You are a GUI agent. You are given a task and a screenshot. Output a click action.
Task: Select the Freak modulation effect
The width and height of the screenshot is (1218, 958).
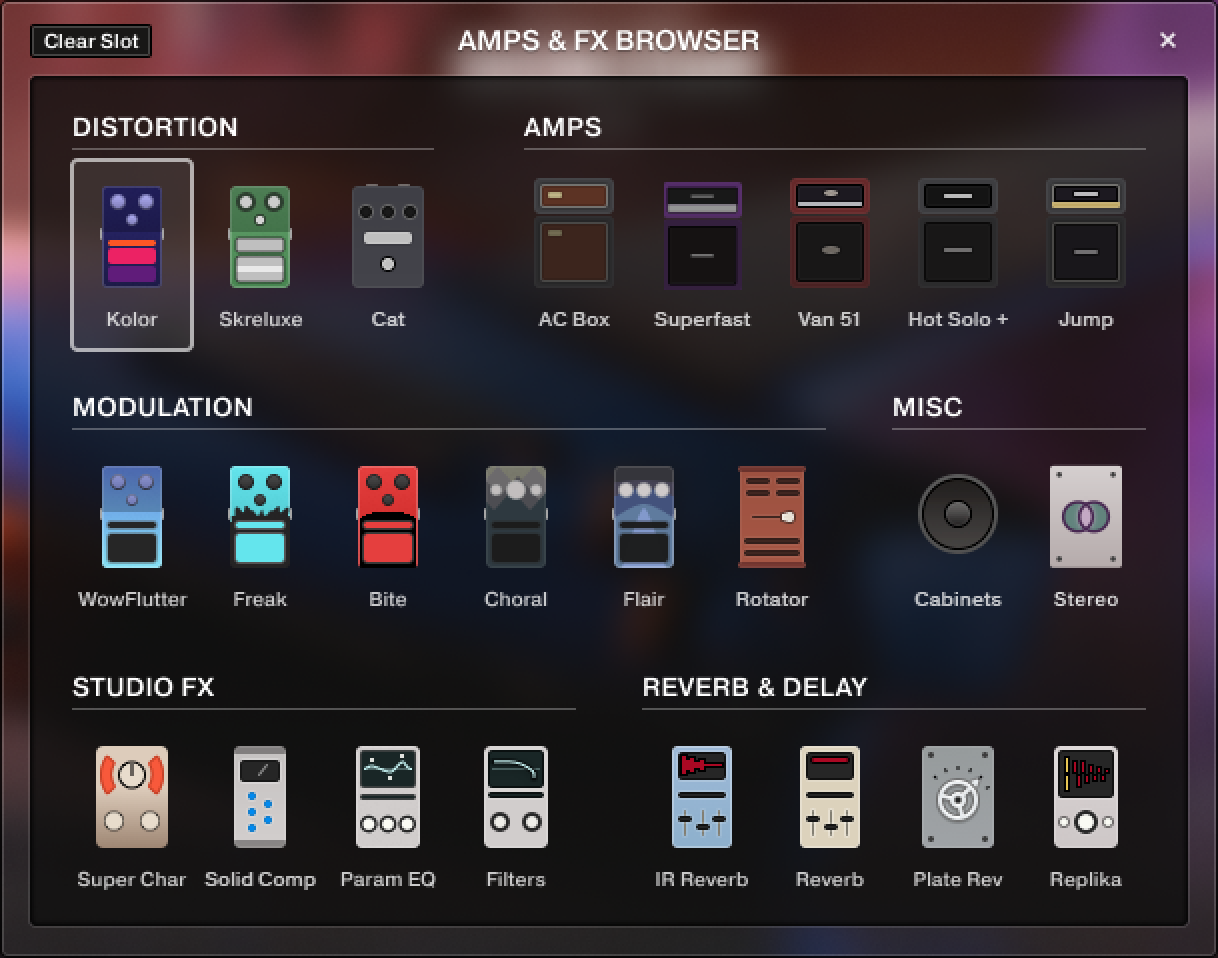(x=259, y=517)
